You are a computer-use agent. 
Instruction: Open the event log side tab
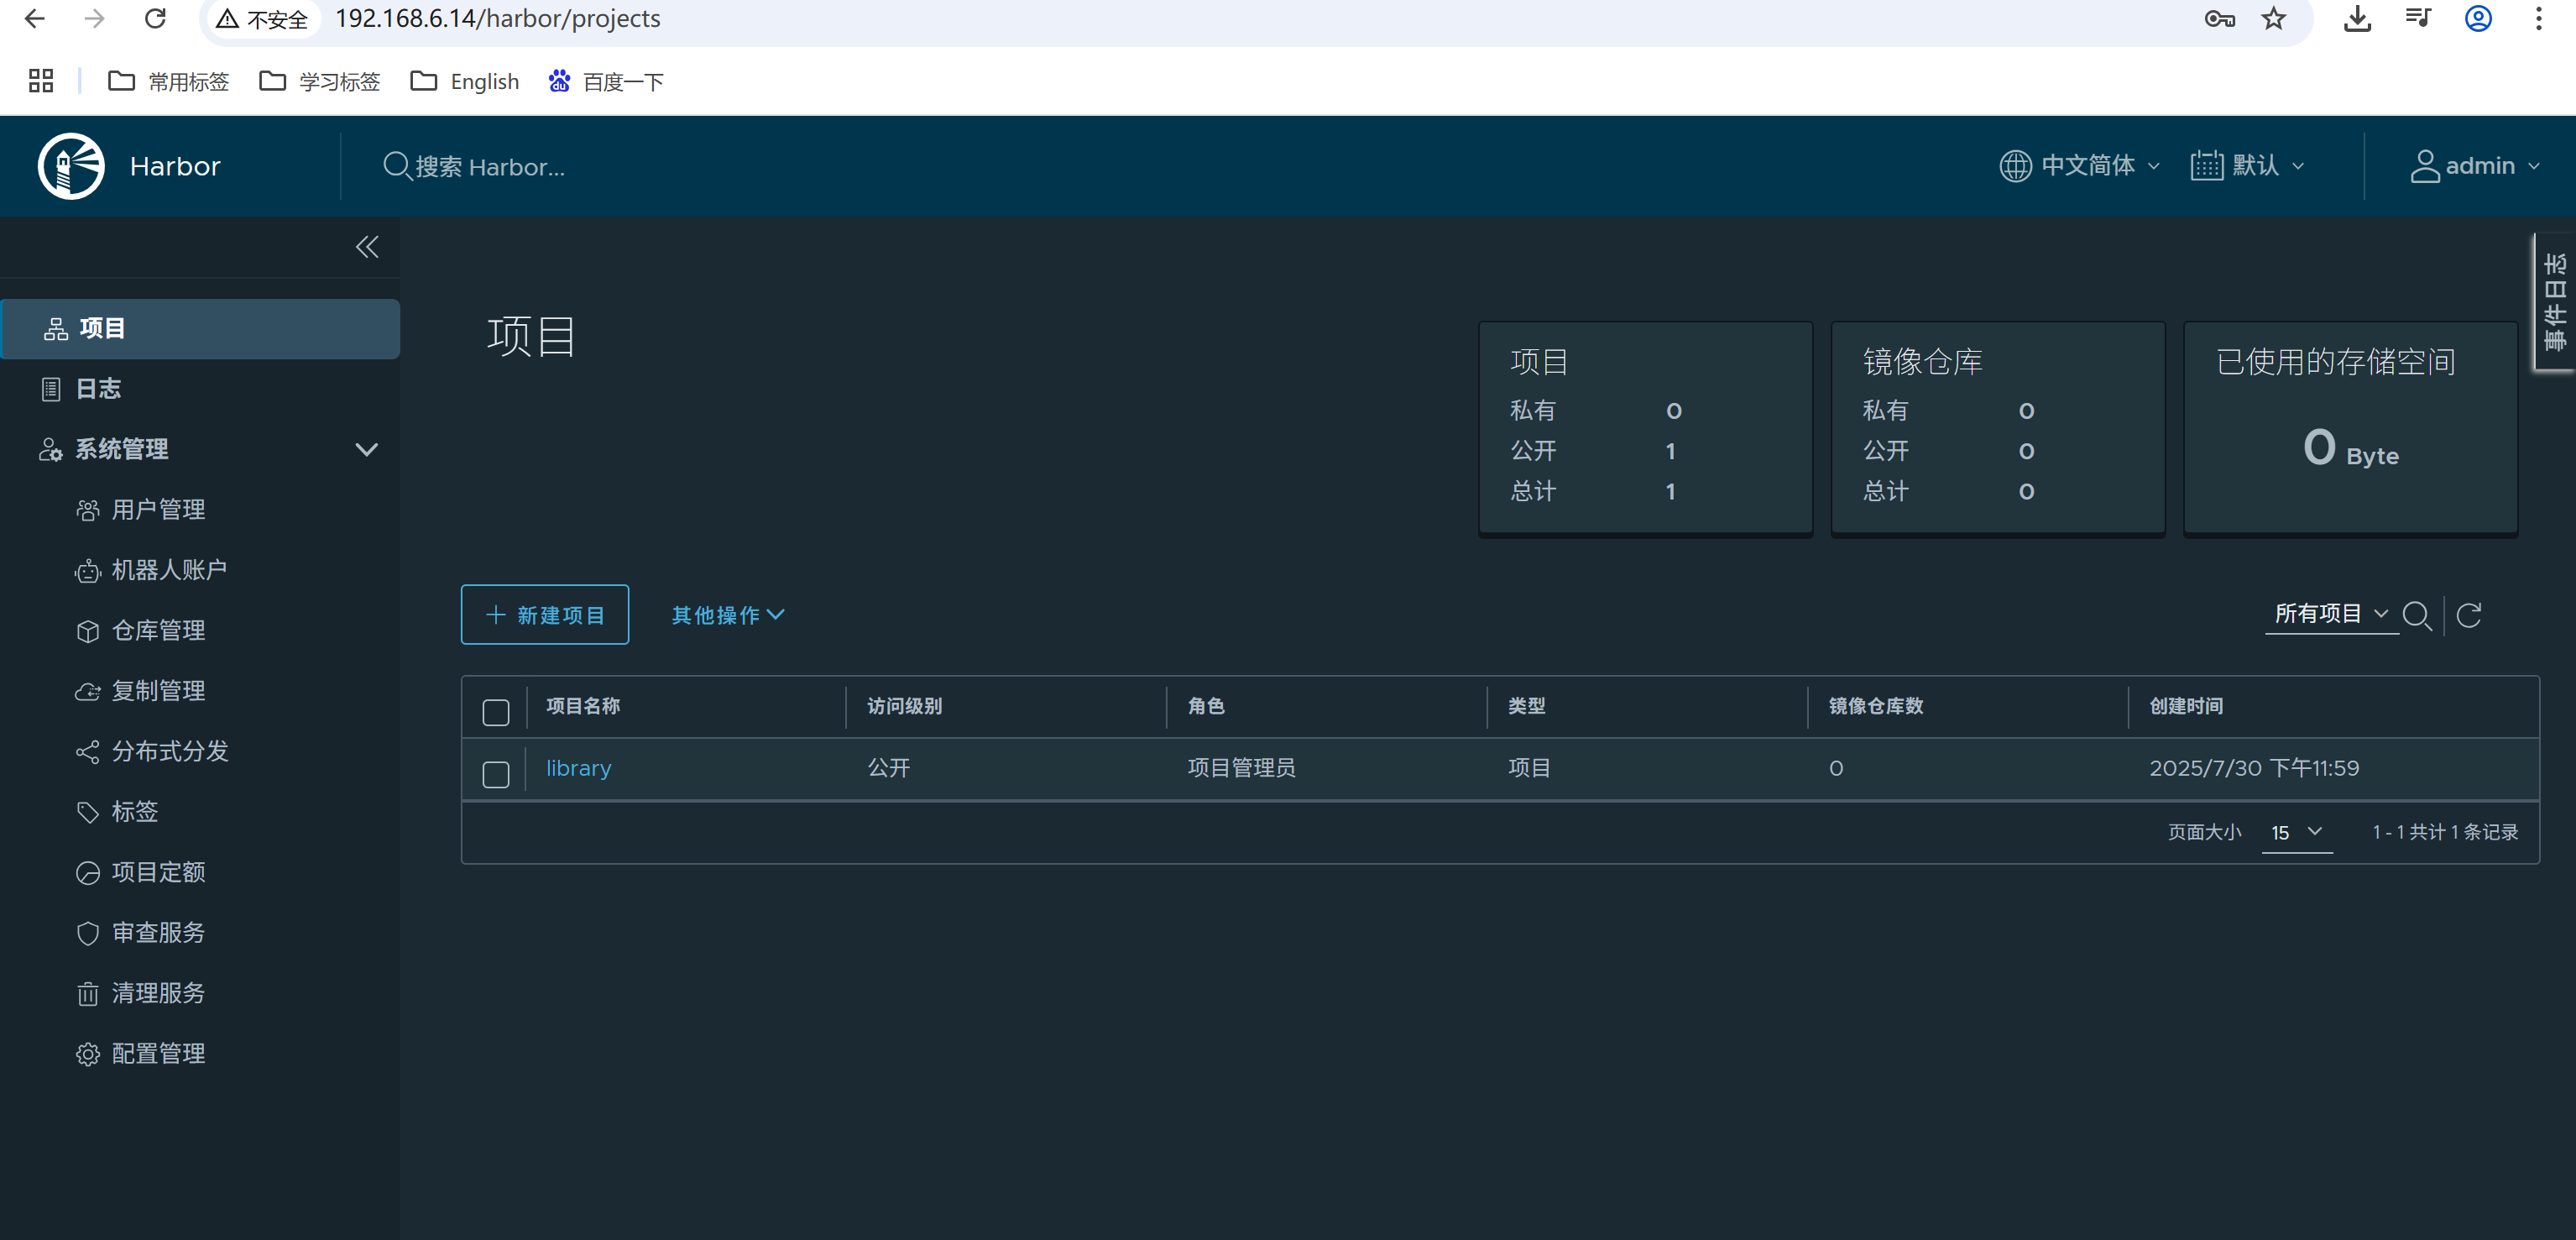click(2554, 302)
